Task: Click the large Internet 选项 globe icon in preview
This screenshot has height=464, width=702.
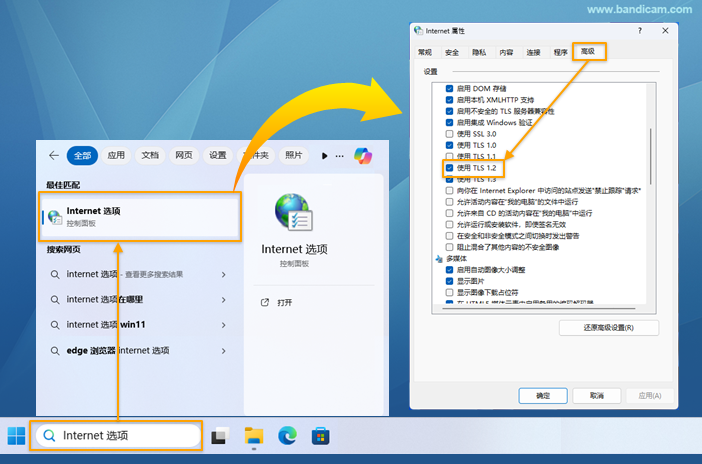Action: pyautogui.click(x=294, y=212)
